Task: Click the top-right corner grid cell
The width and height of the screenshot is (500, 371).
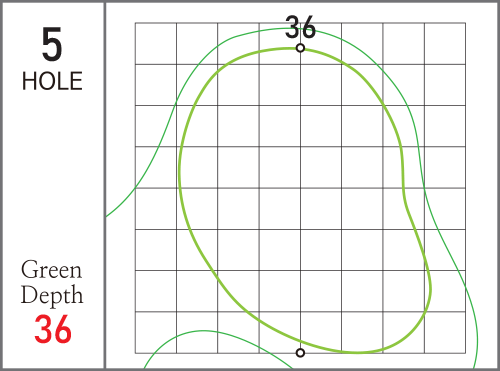Action: [445, 44]
